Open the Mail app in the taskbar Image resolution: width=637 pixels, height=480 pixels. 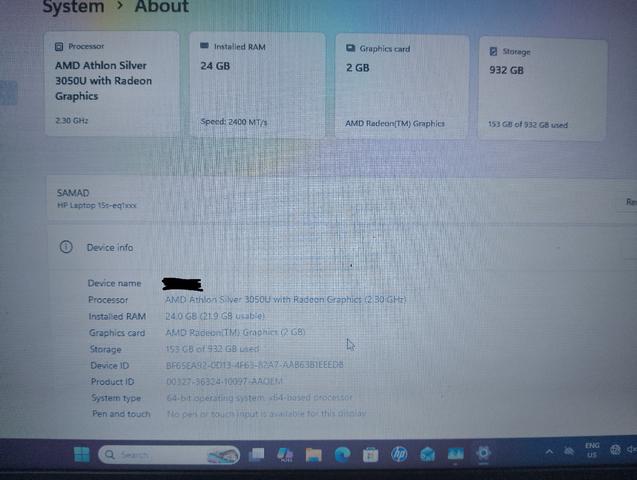(427, 454)
